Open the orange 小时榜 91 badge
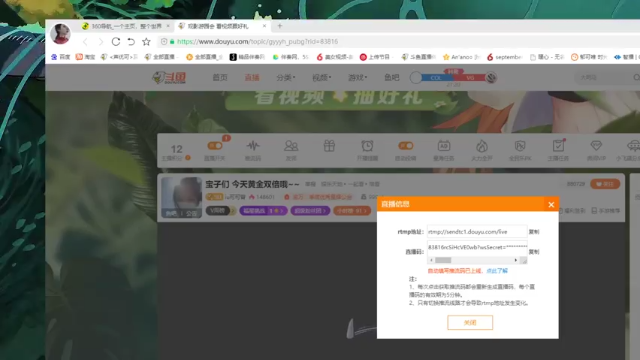This screenshot has height=360, width=640. 352,211
